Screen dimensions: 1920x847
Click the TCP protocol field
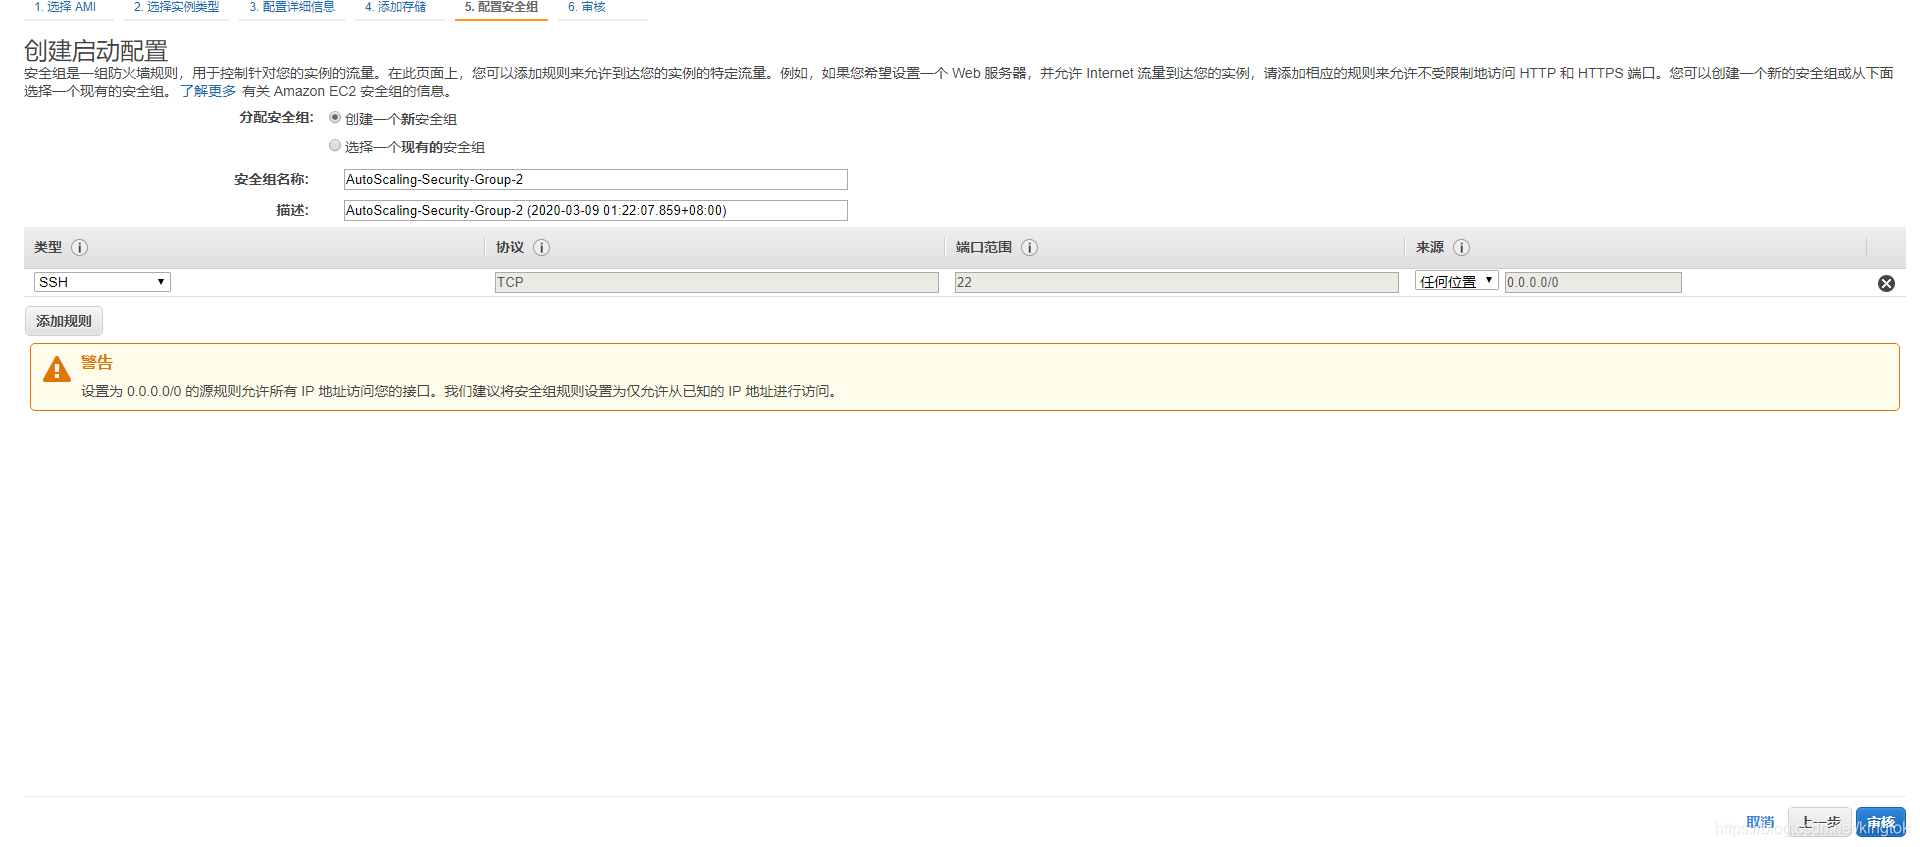click(717, 282)
